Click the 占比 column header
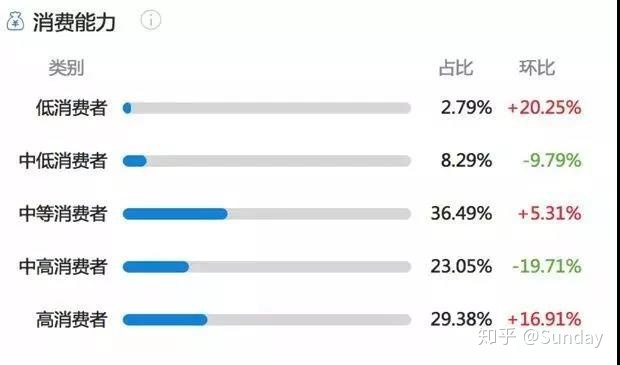The width and height of the screenshot is (620, 365). [456, 68]
